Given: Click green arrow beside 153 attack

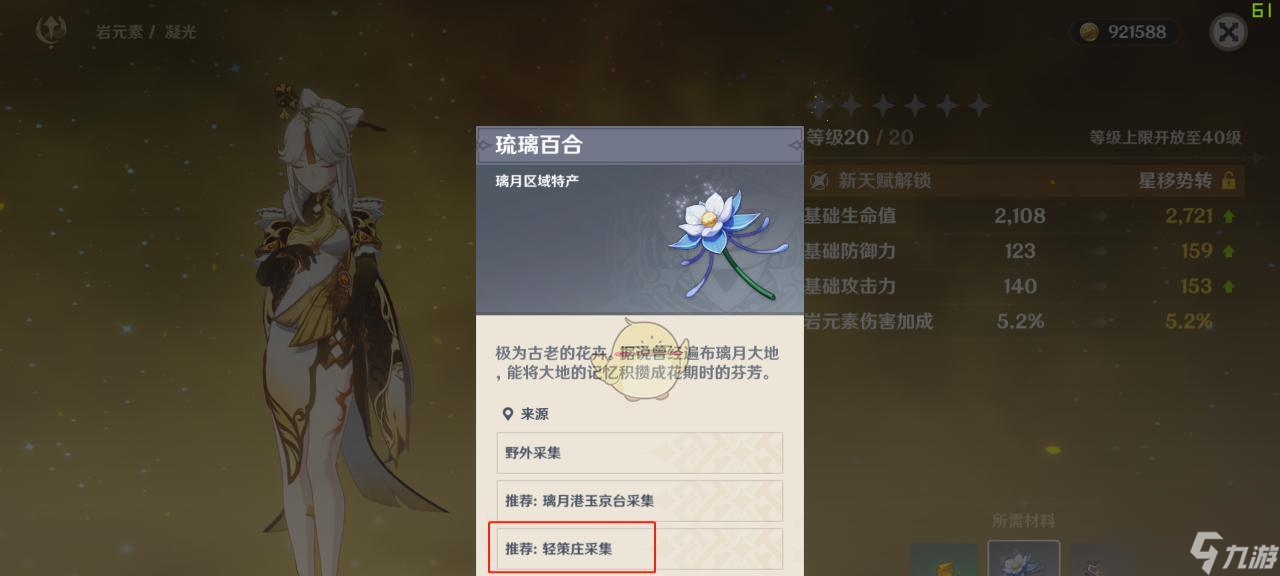Looking at the screenshot, I should (x=1229, y=286).
